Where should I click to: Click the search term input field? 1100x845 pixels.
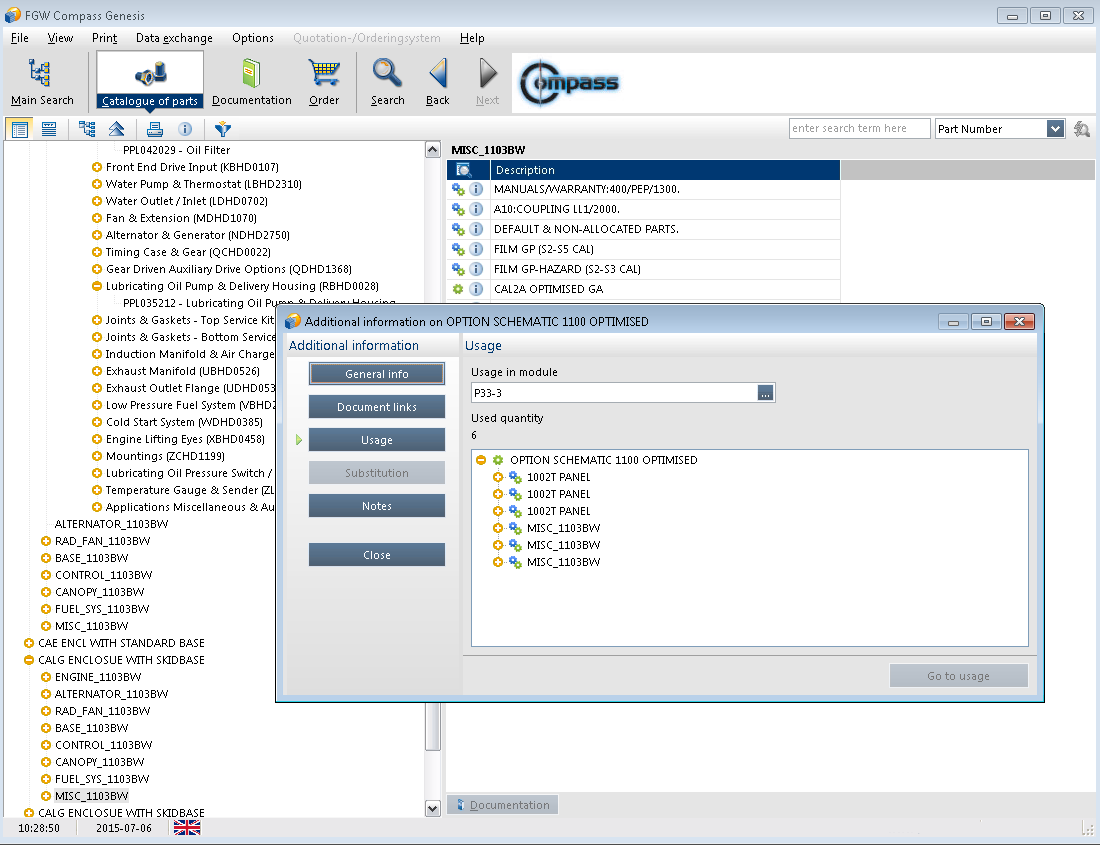pos(859,129)
